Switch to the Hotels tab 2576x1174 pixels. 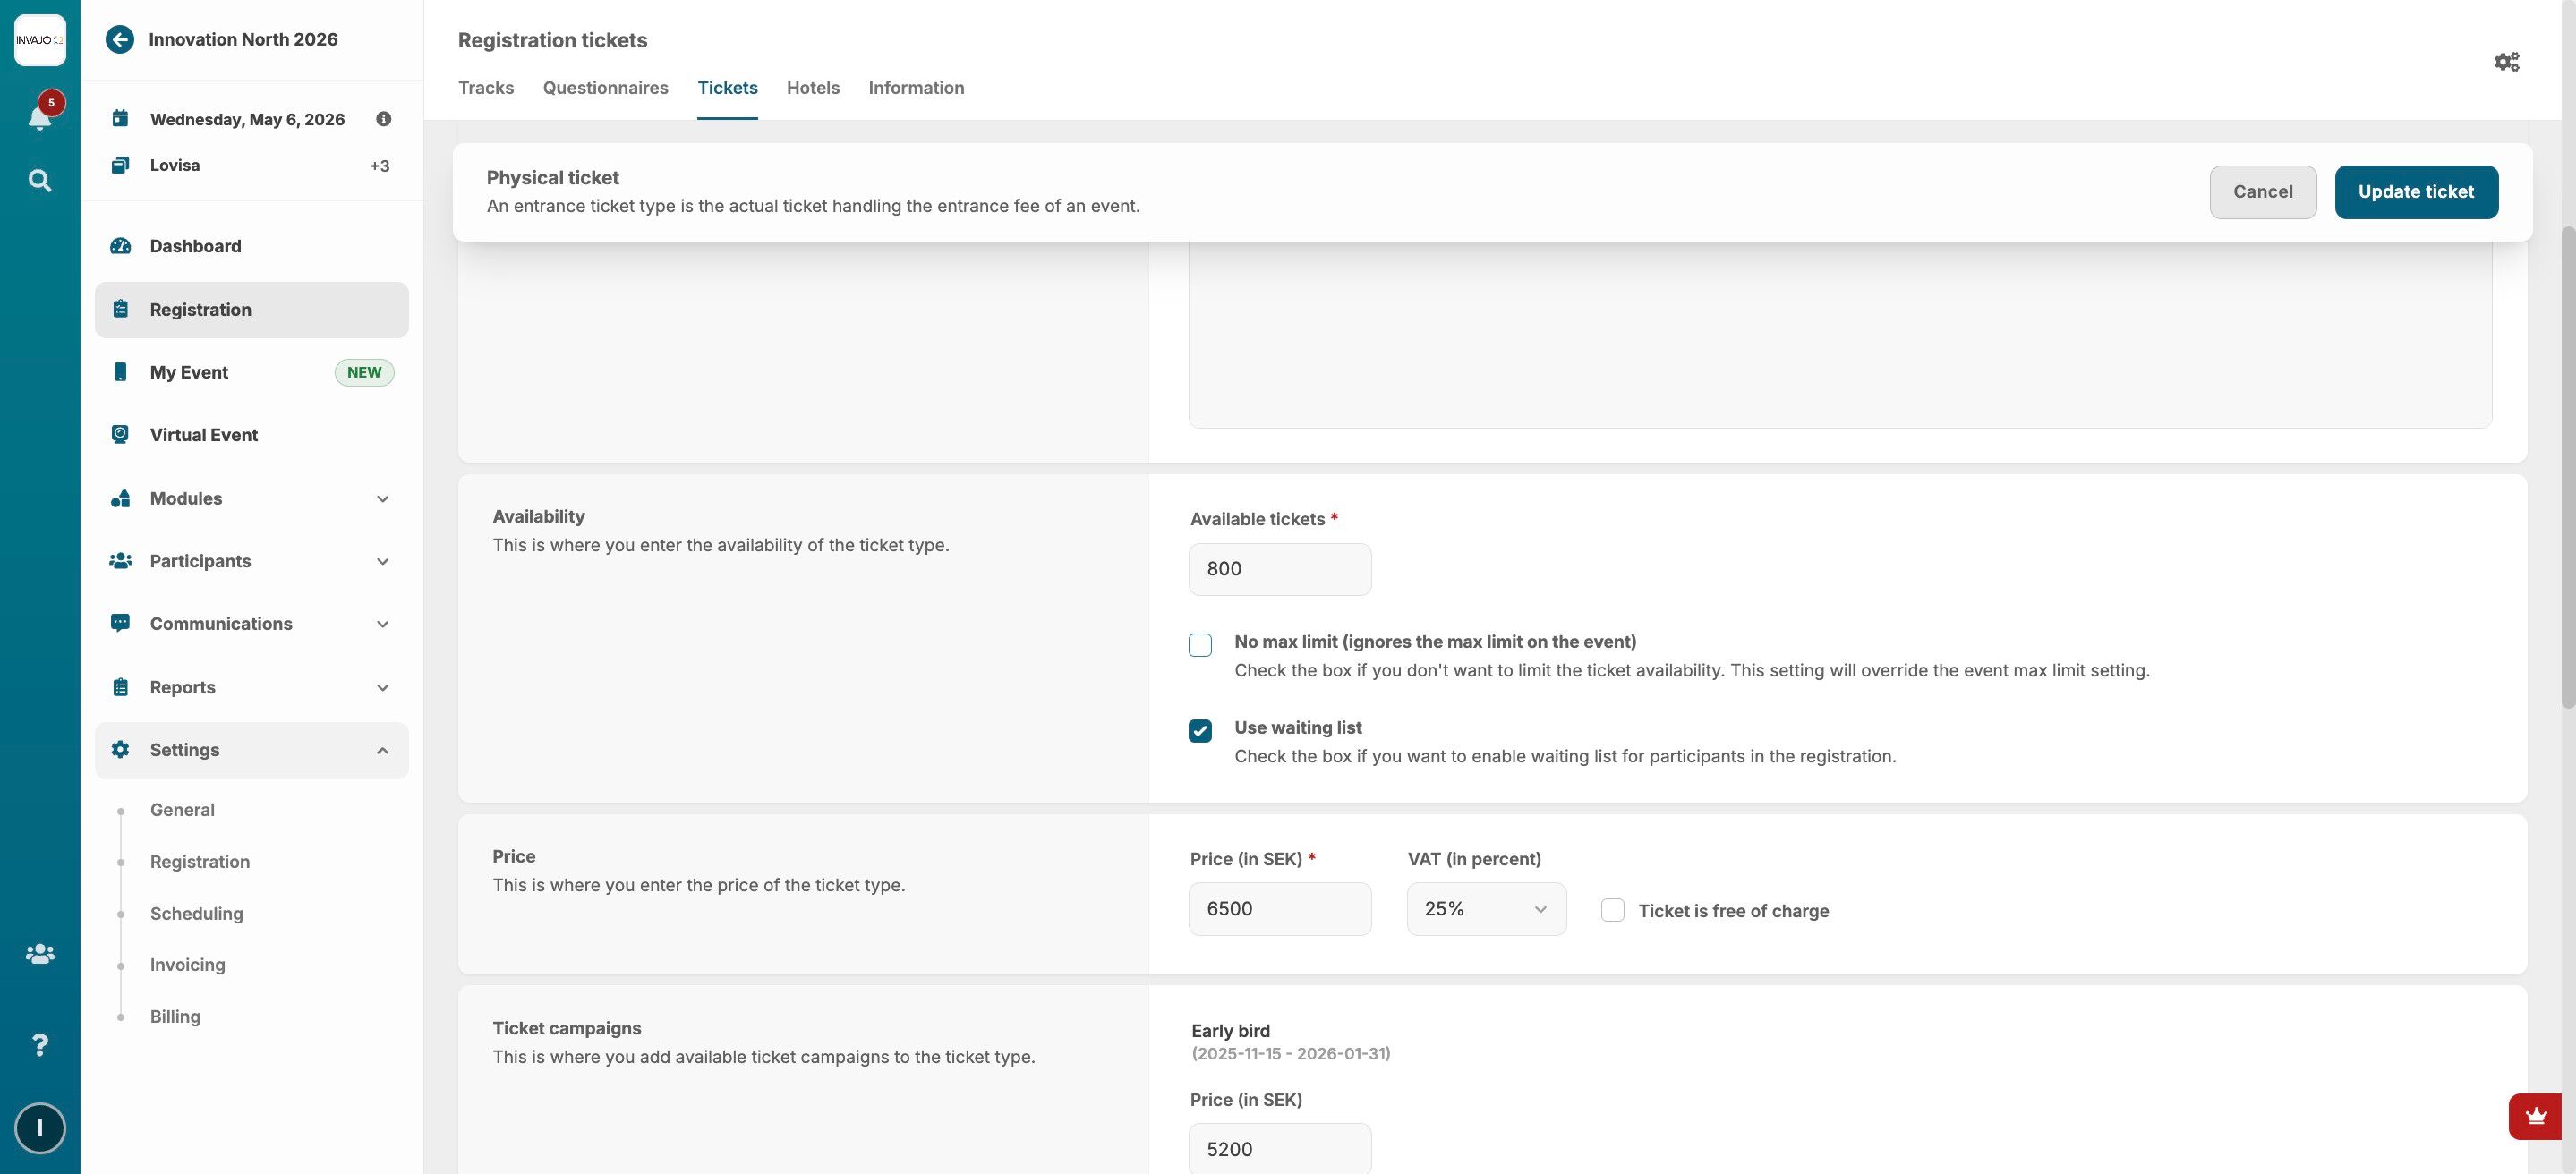point(812,88)
